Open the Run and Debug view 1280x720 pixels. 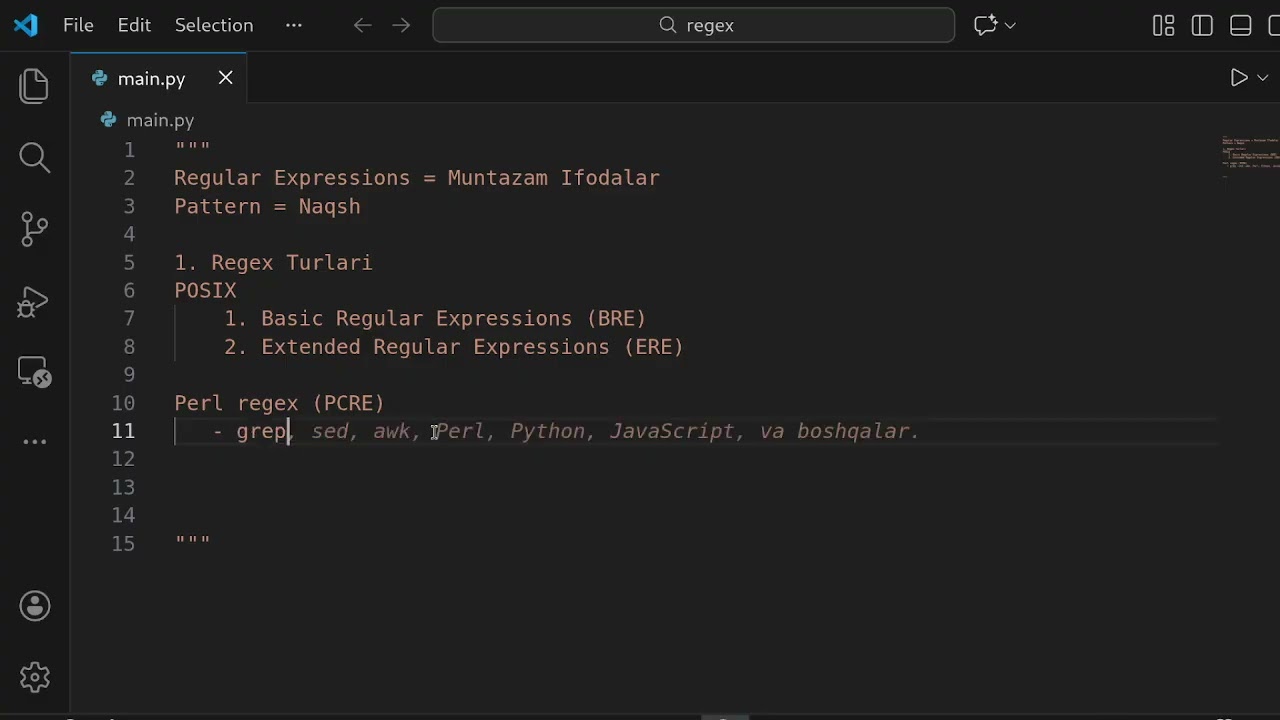click(x=35, y=301)
